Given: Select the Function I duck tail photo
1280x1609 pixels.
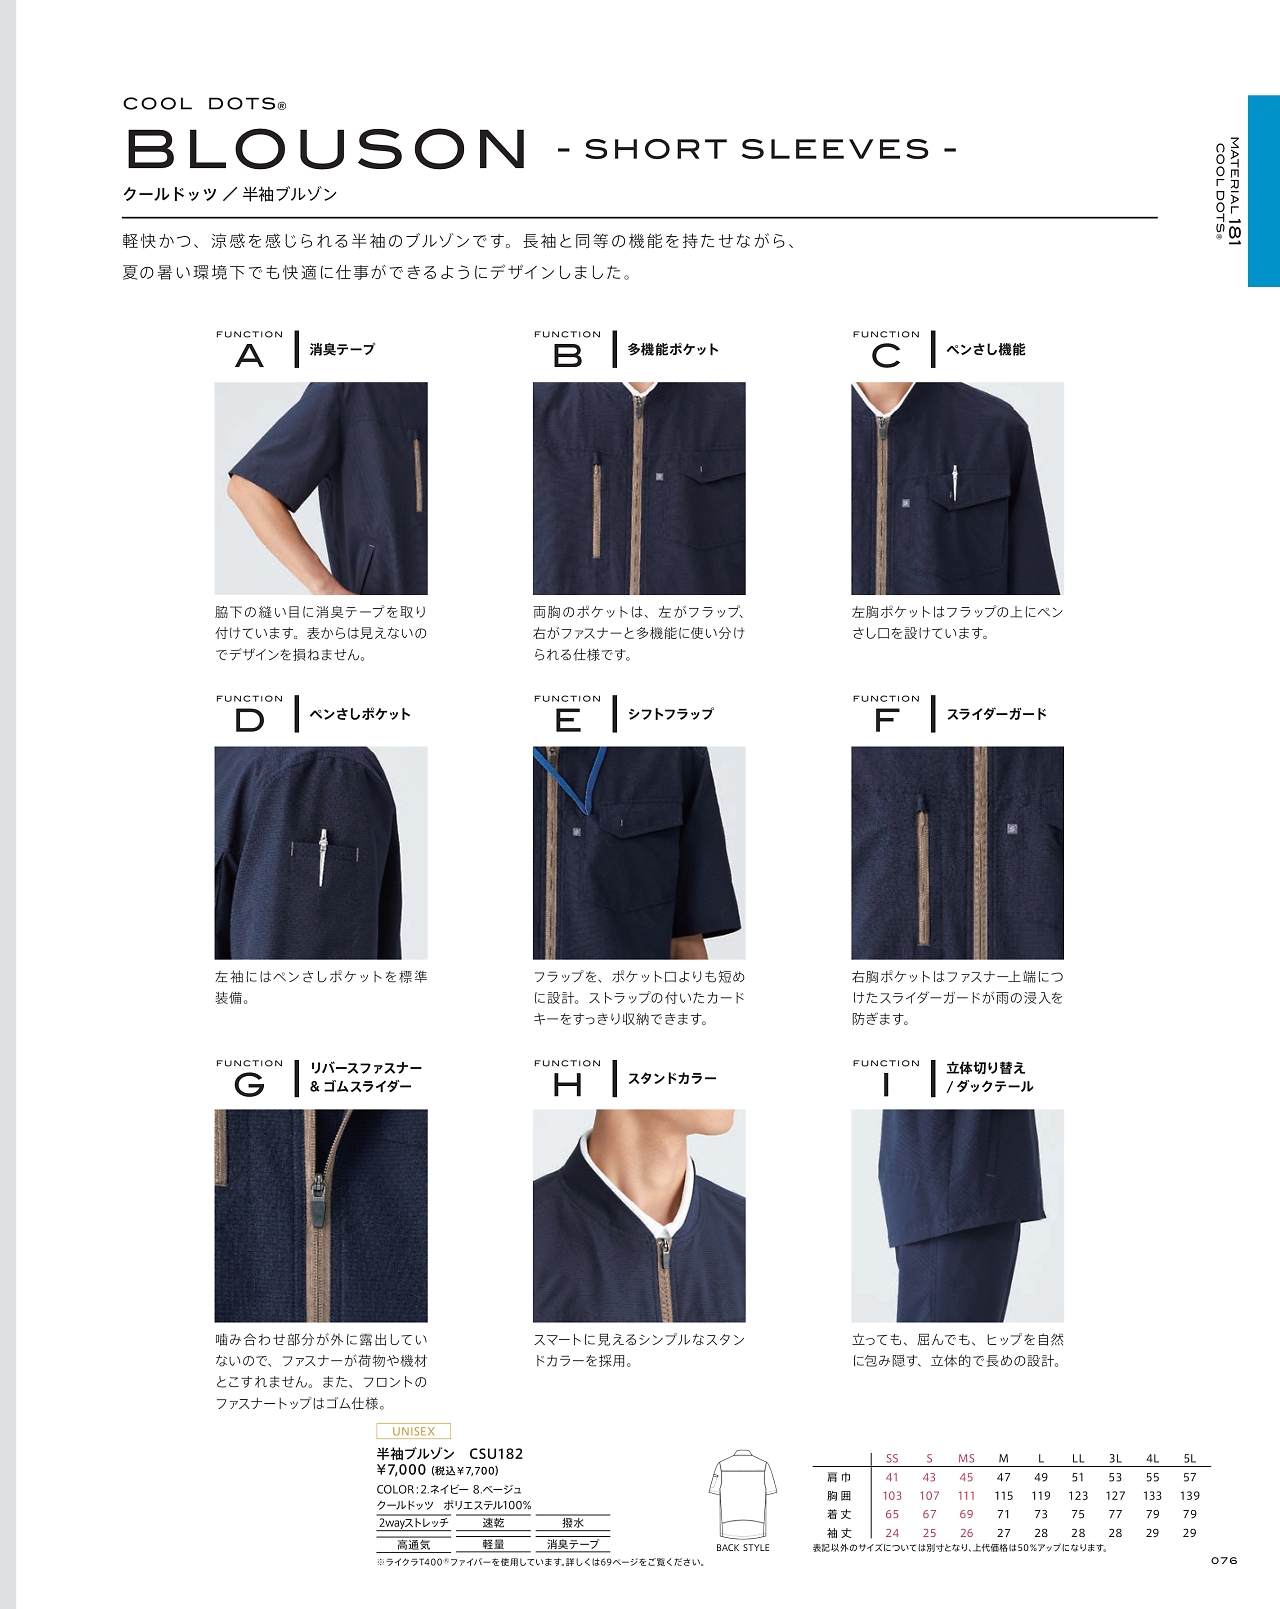Looking at the screenshot, I should click(x=957, y=1216).
